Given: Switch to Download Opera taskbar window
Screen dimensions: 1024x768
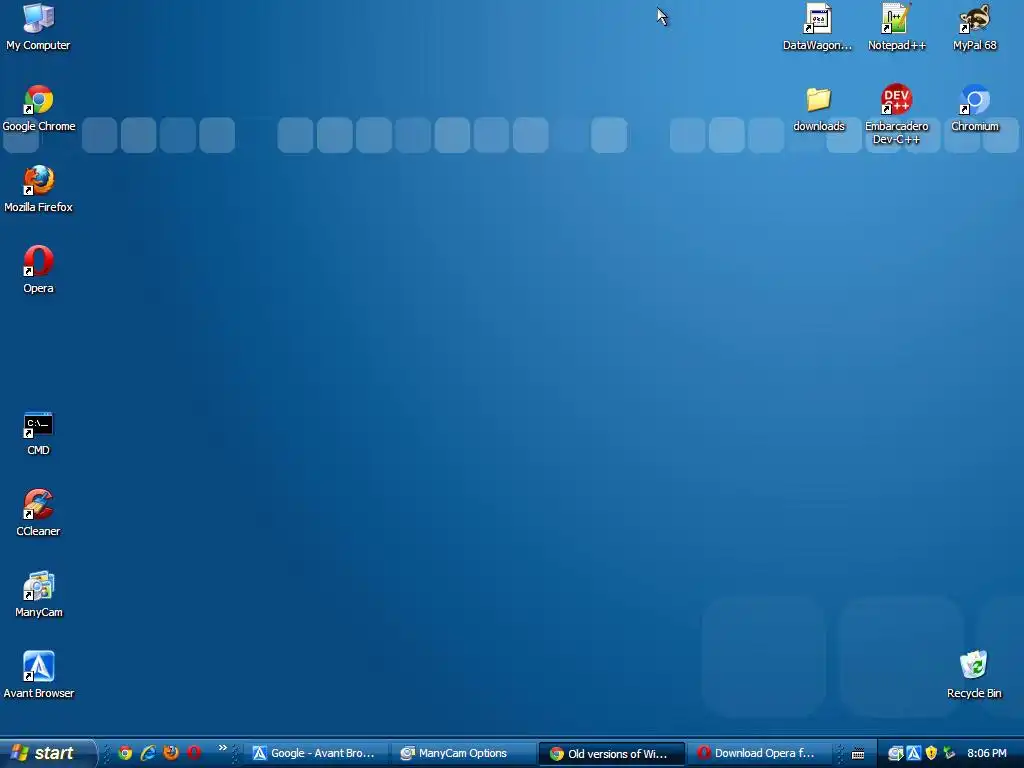Looking at the screenshot, I should coord(760,753).
